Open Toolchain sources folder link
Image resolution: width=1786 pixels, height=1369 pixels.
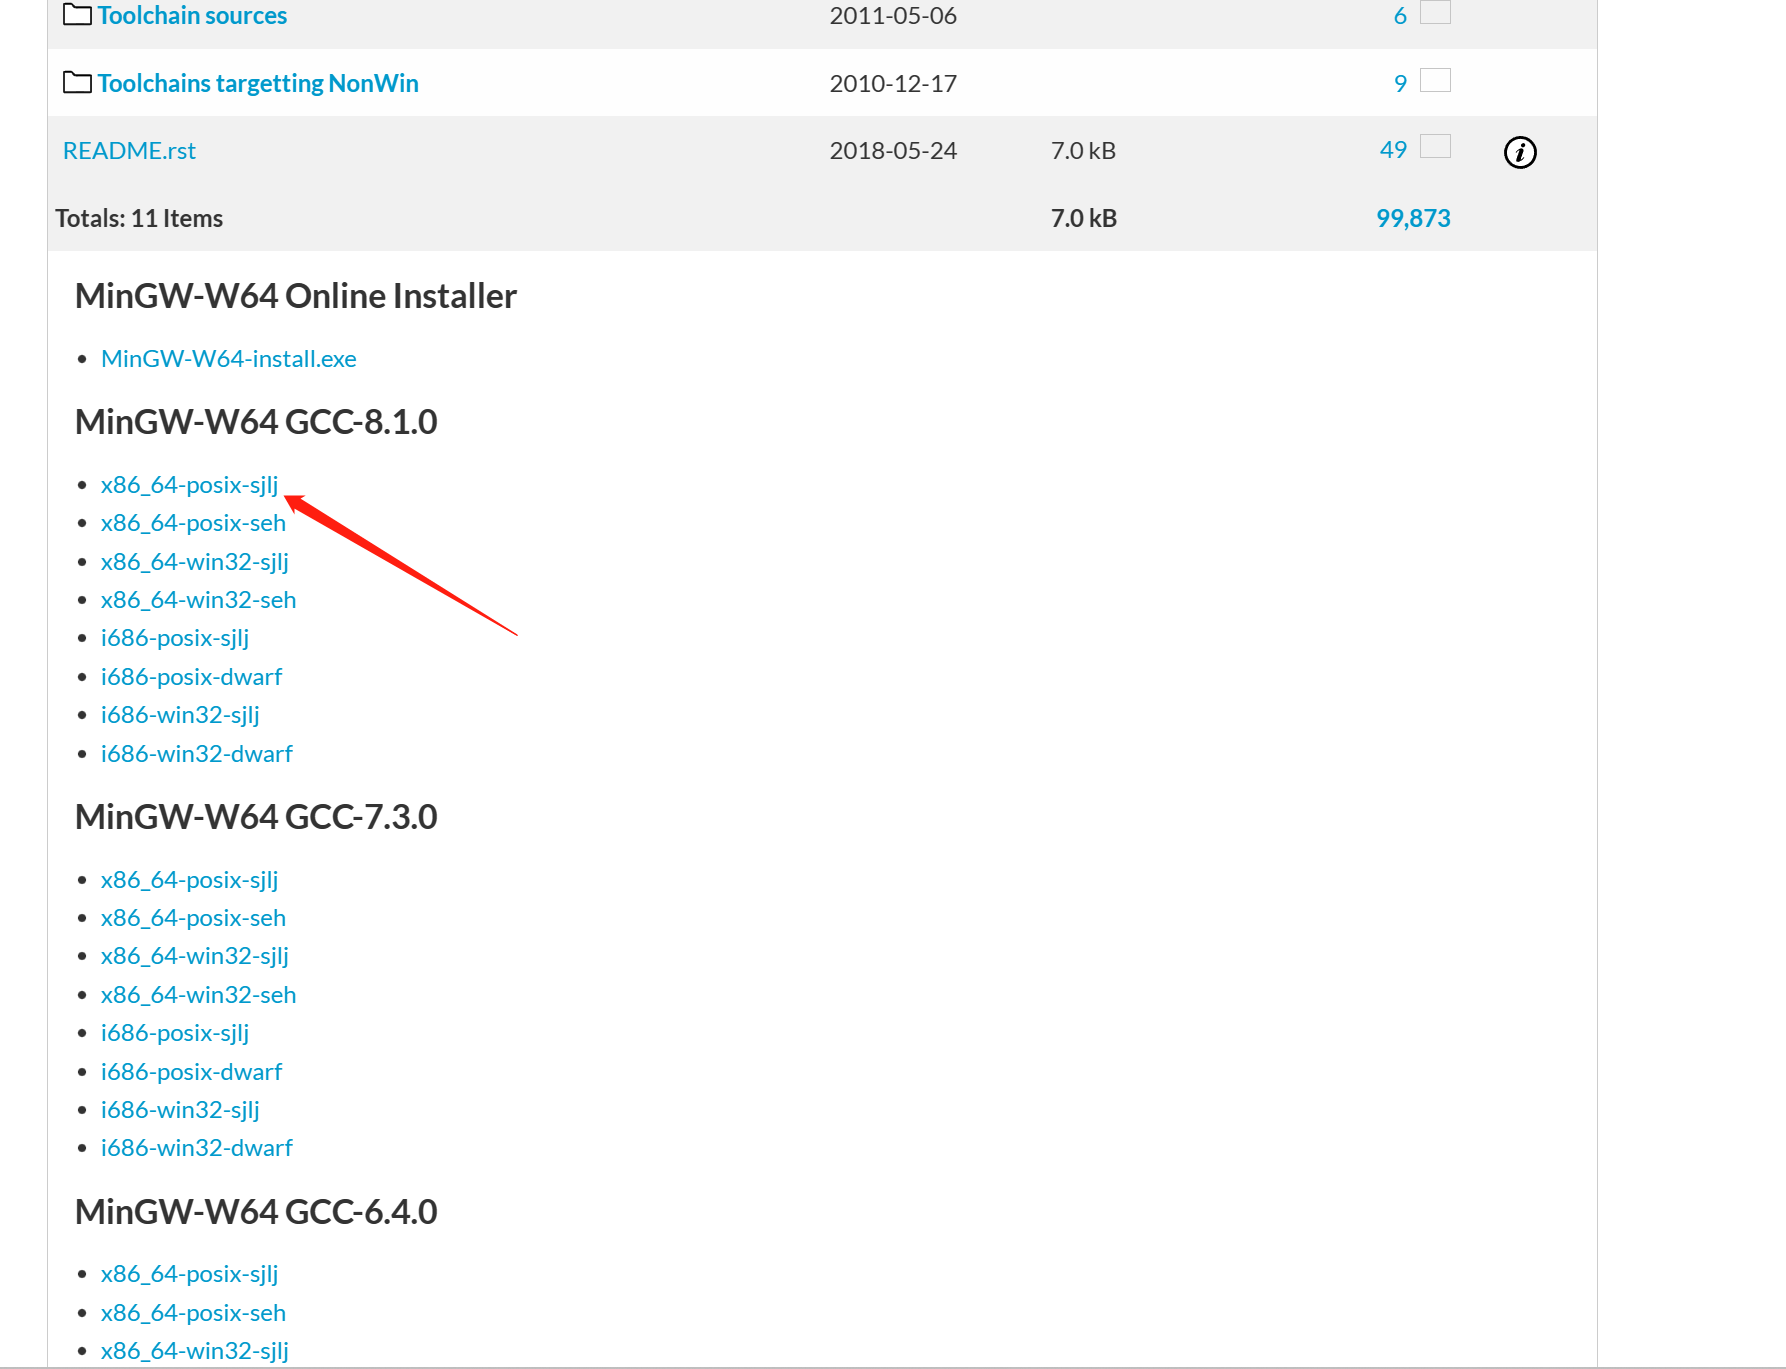pyautogui.click(x=192, y=15)
